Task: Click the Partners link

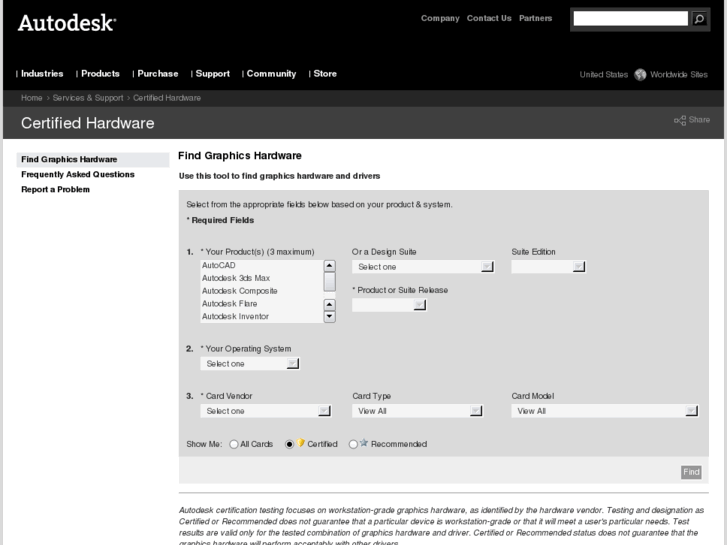Action: (x=536, y=19)
